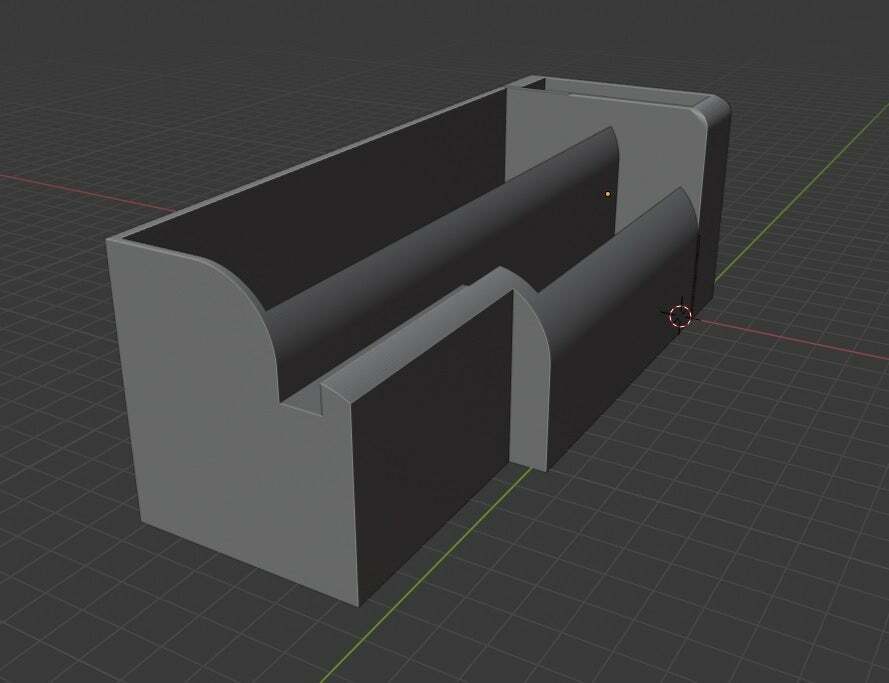This screenshot has height=683, width=889.
Task: Click the orange origin dot of the mesh
Action: 608,194
